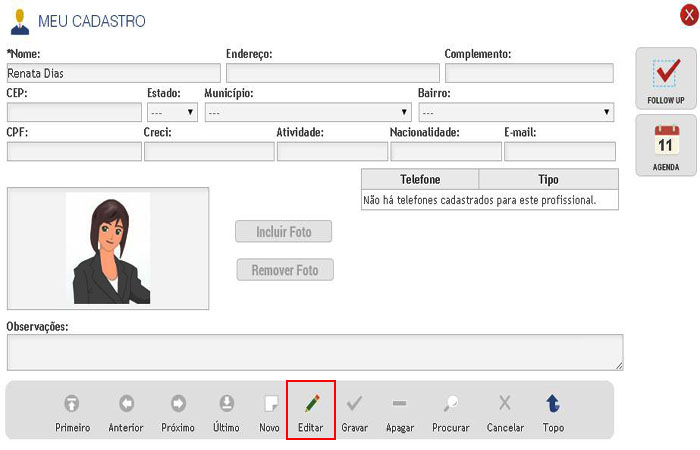Click the Editar pencil icon

click(x=311, y=404)
